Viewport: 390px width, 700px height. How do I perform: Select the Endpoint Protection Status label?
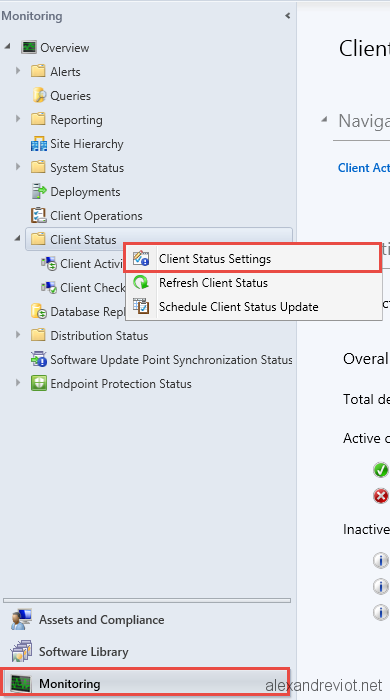click(x=120, y=384)
